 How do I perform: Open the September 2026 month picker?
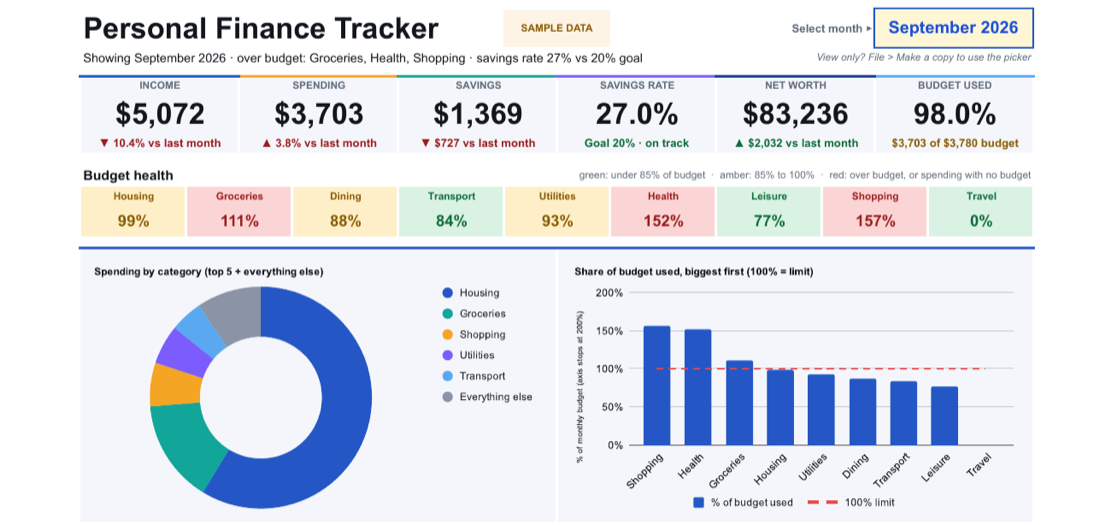click(x=953, y=28)
